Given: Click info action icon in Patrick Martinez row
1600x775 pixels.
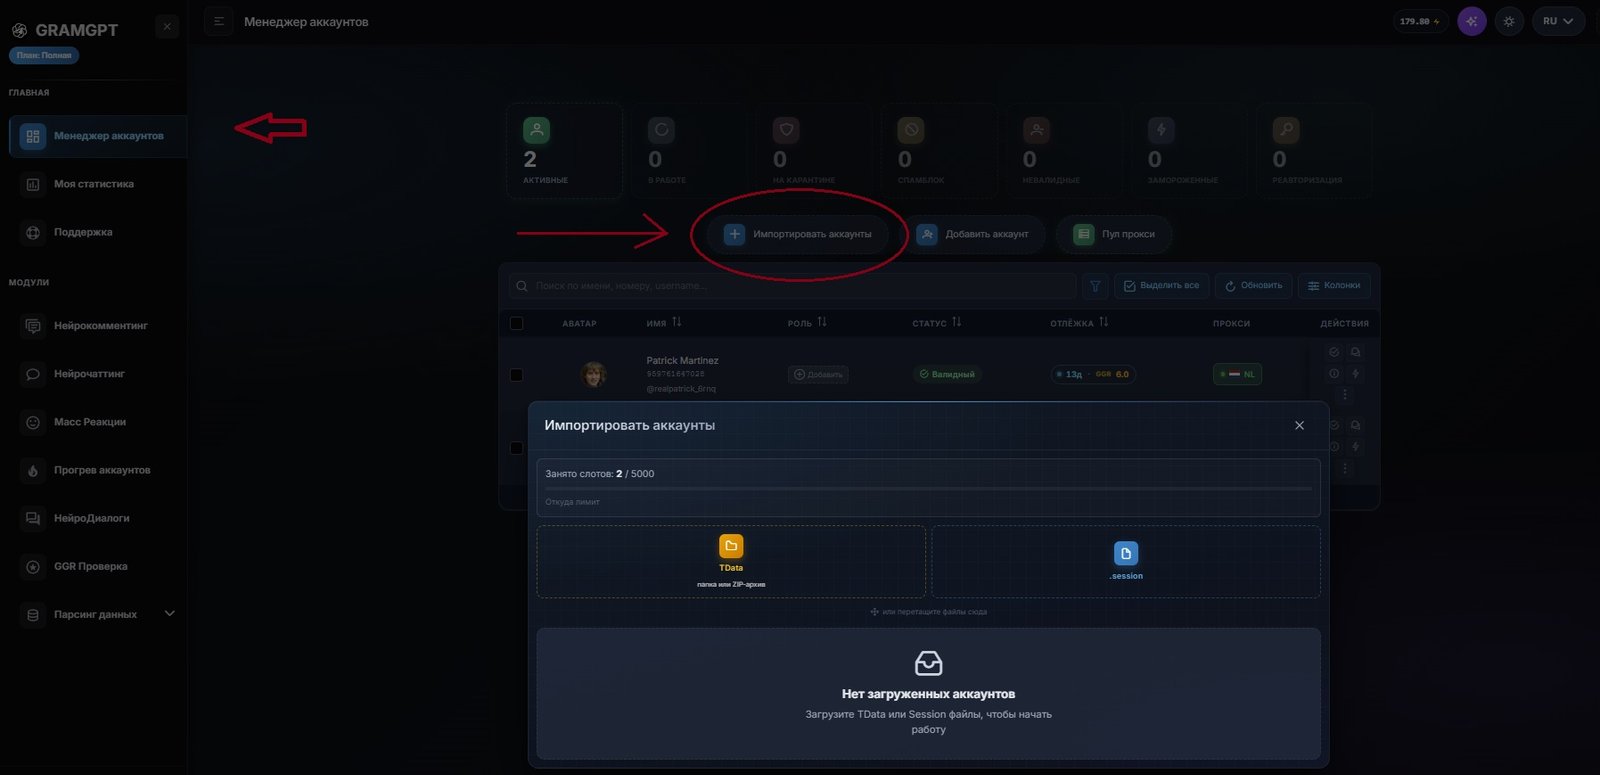Looking at the screenshot, I should [x=1334, y=374].
